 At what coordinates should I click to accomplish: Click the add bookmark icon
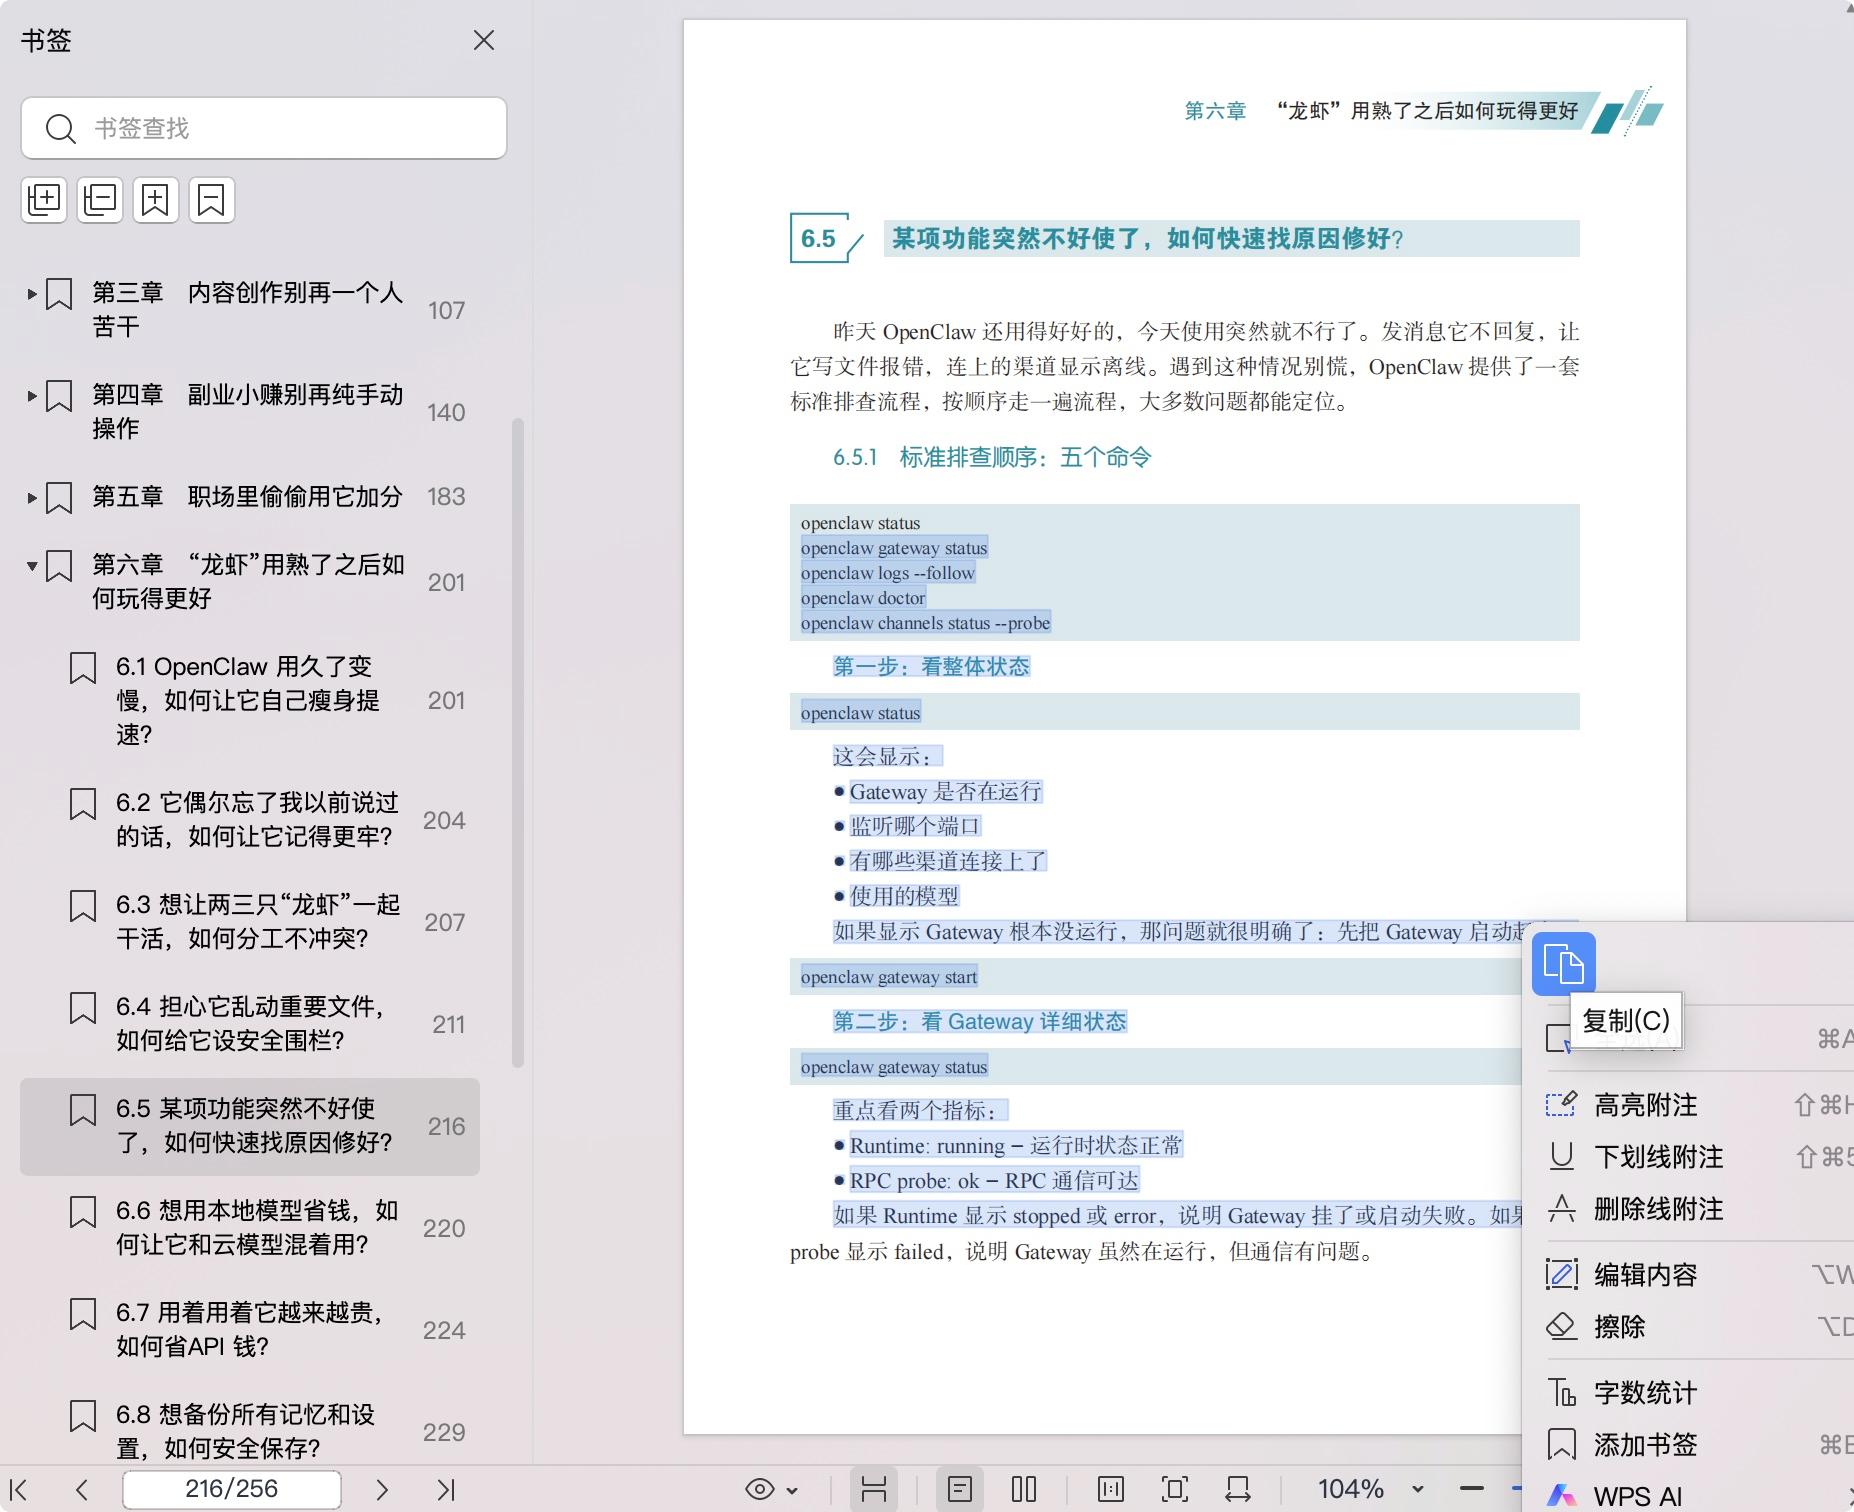click(x=156, y=200)
